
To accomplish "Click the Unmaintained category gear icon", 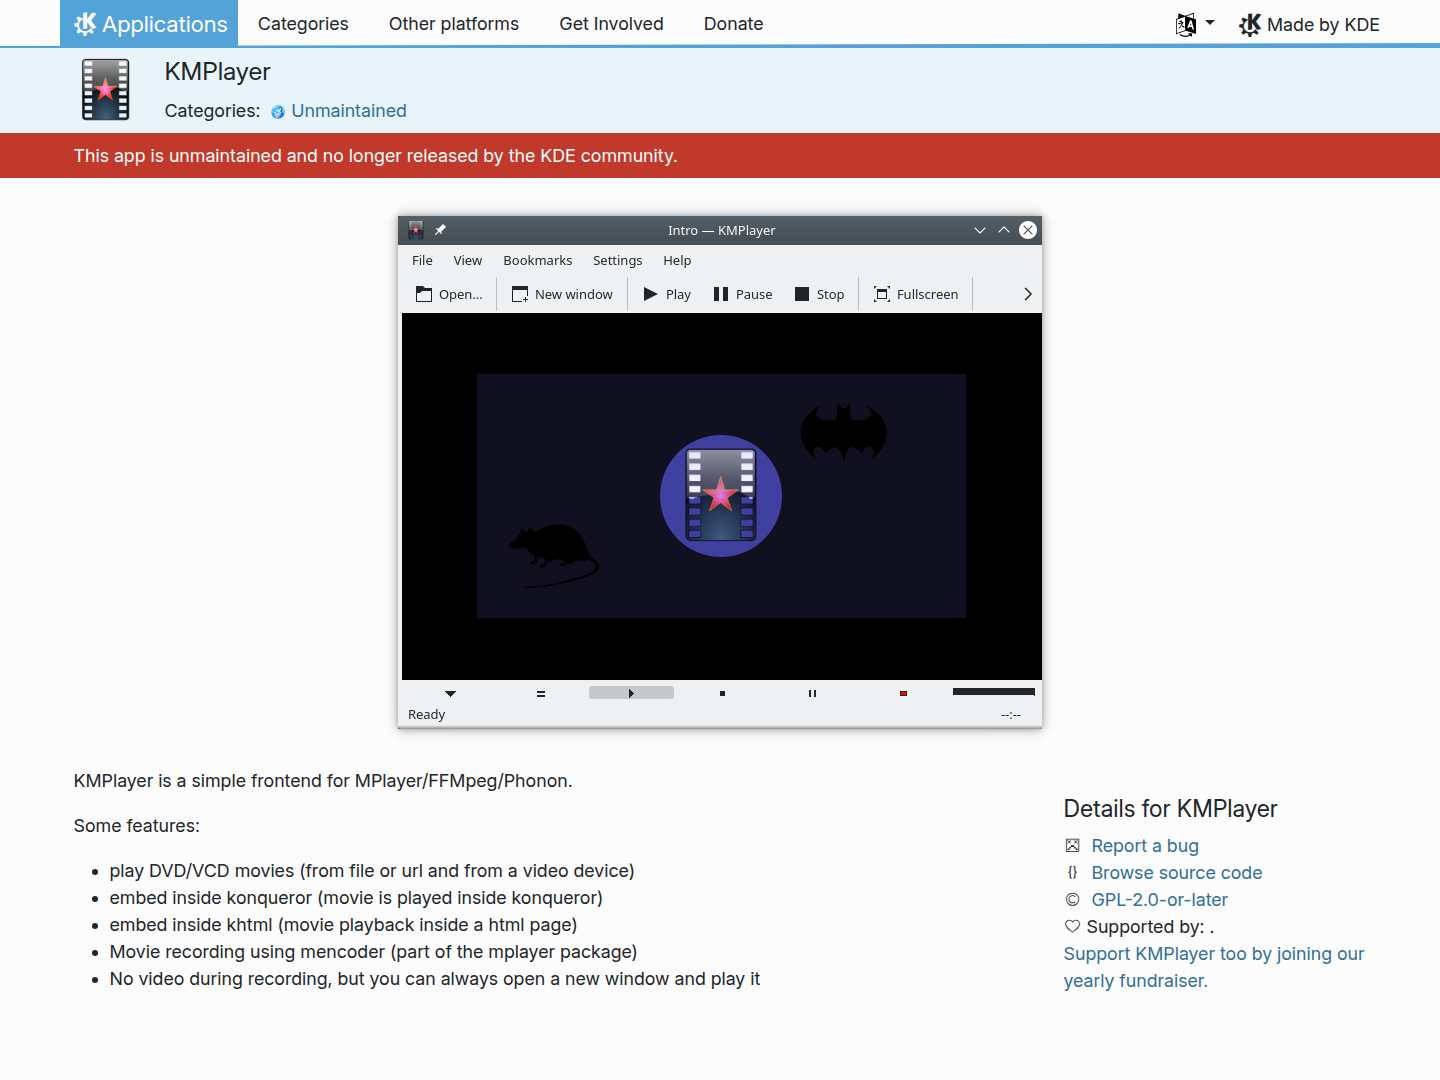I will (278, 112).
